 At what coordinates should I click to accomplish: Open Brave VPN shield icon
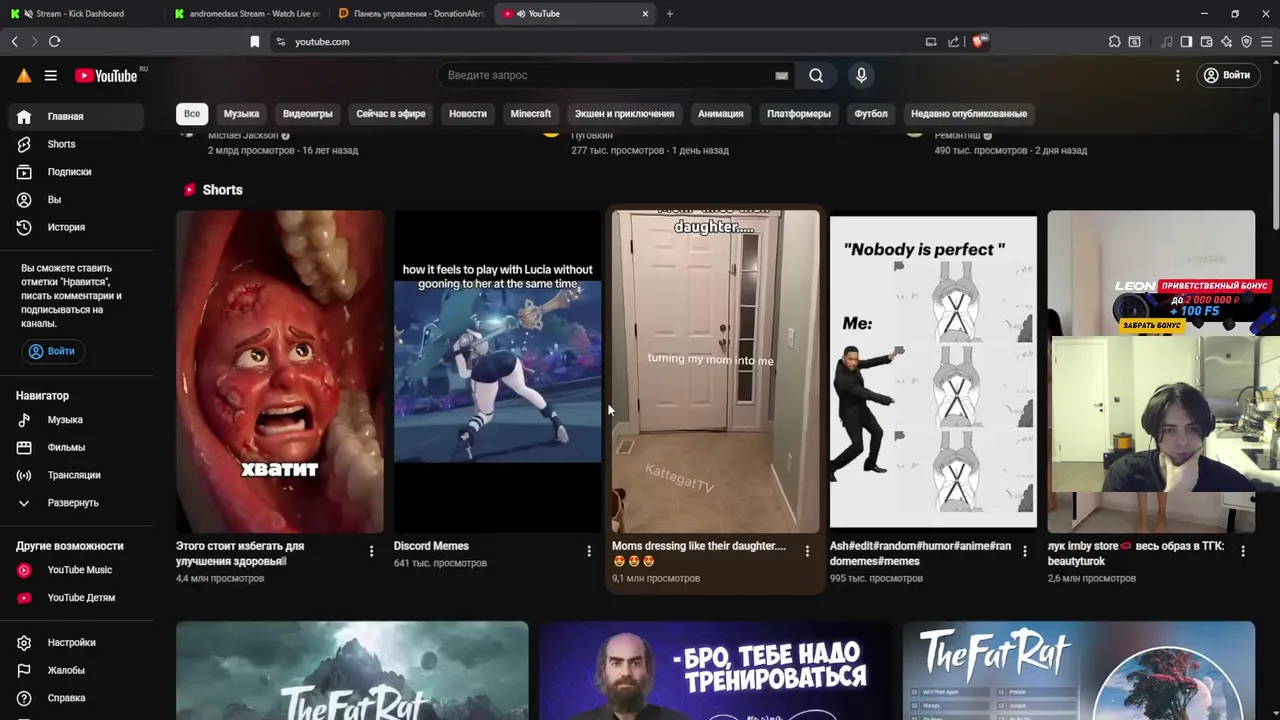[1246, 41]
